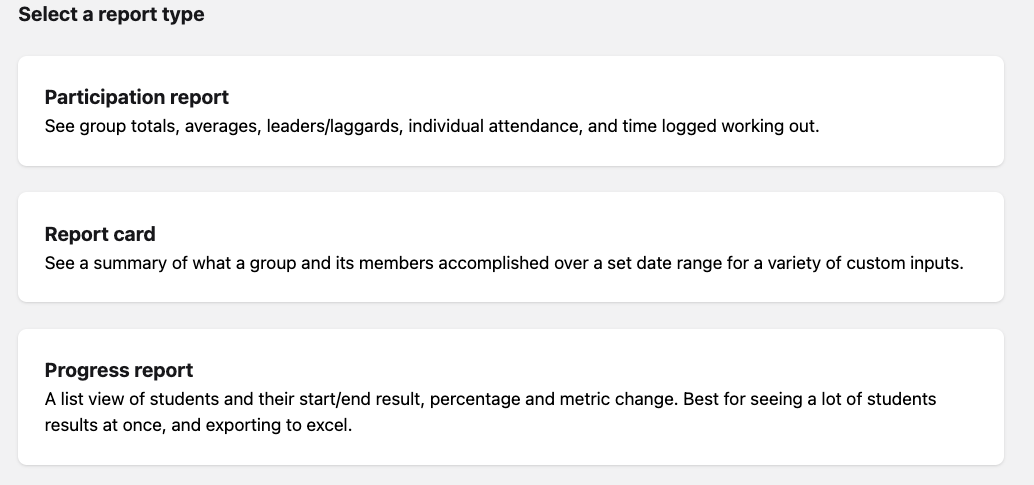This screenshot has width=1034, height=485.
Task: Click the "Select a report type" heading
Action: coord(111,15)
